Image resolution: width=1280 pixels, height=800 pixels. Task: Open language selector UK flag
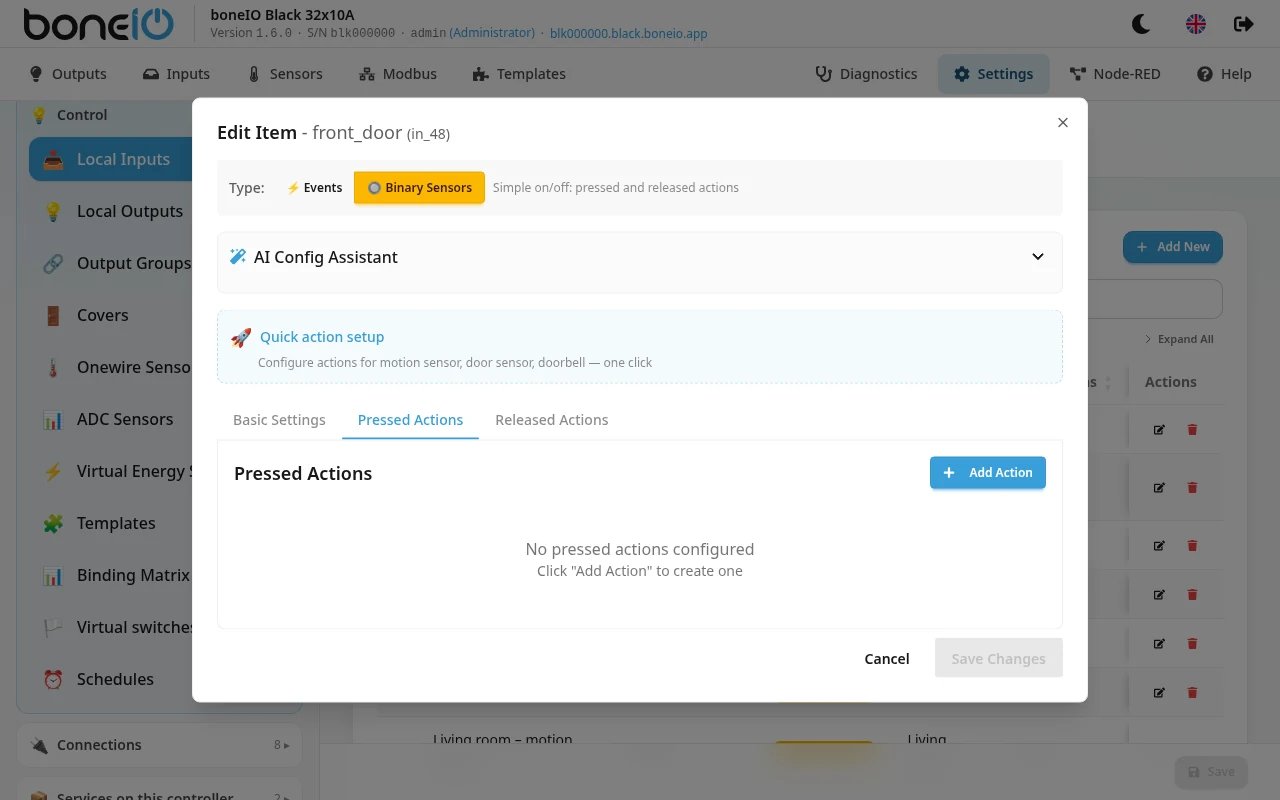(x=1196, y=23)
